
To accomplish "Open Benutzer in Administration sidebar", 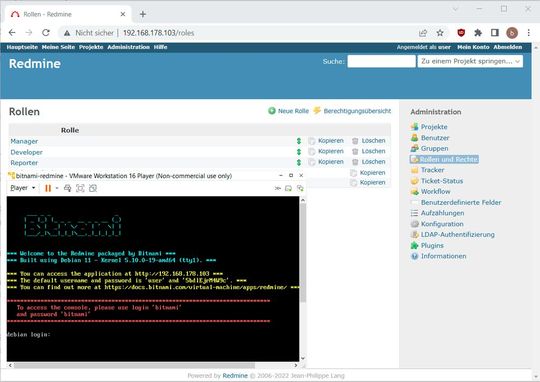I will point(435,138).
